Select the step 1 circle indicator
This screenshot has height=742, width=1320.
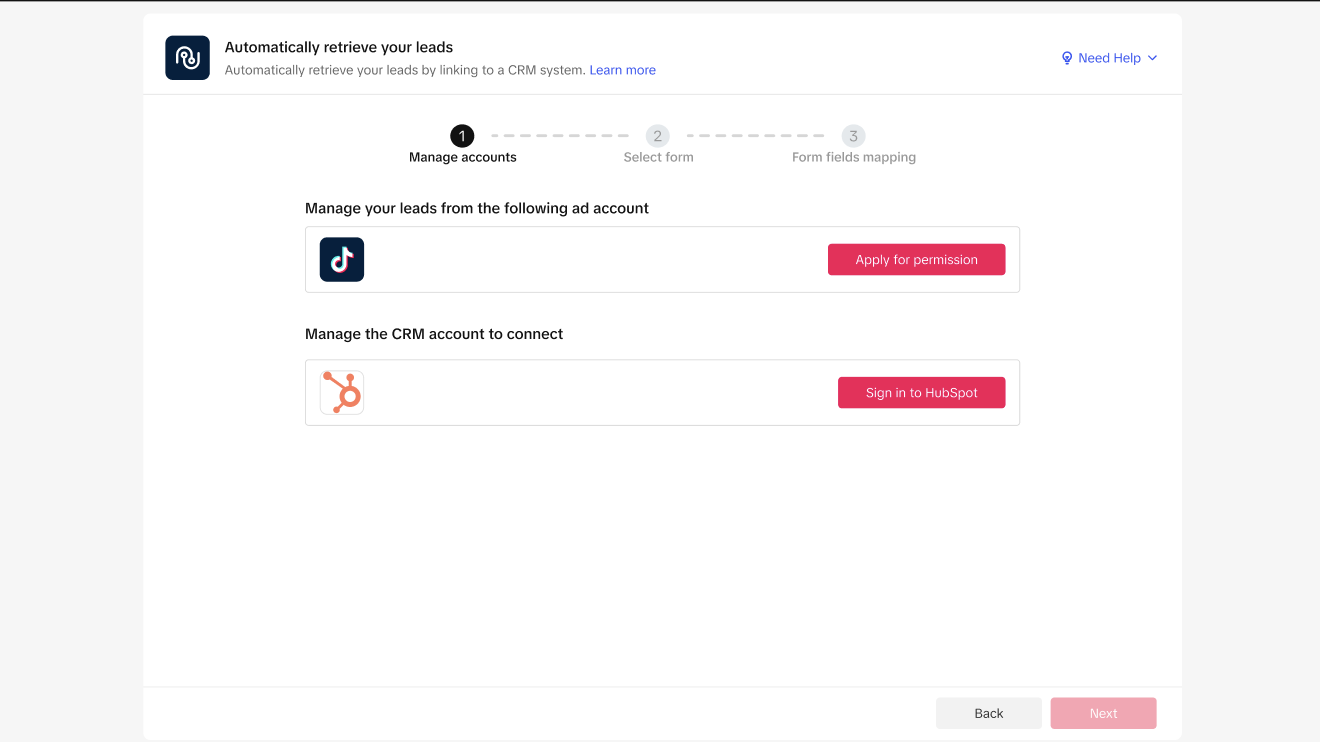click(x=462, y=136)
